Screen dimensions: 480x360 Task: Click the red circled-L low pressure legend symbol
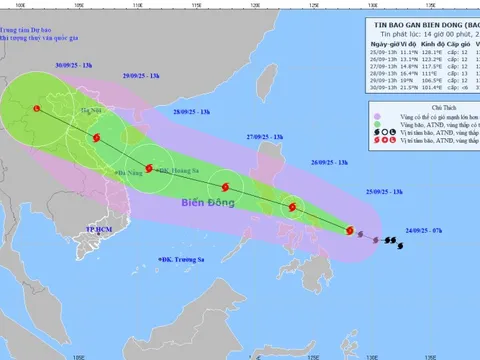coord(393,140)
